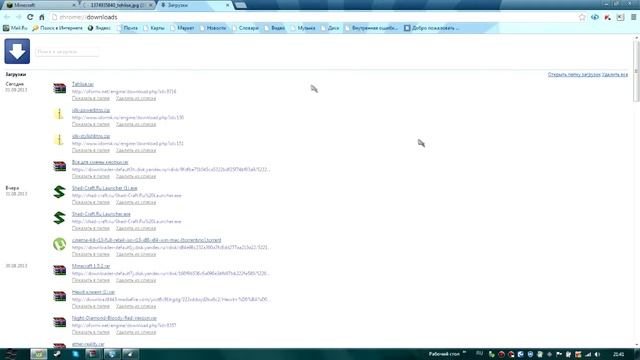
Task: Click the page's vertical scrollbar thumb
Action: (x=636, y=71)
